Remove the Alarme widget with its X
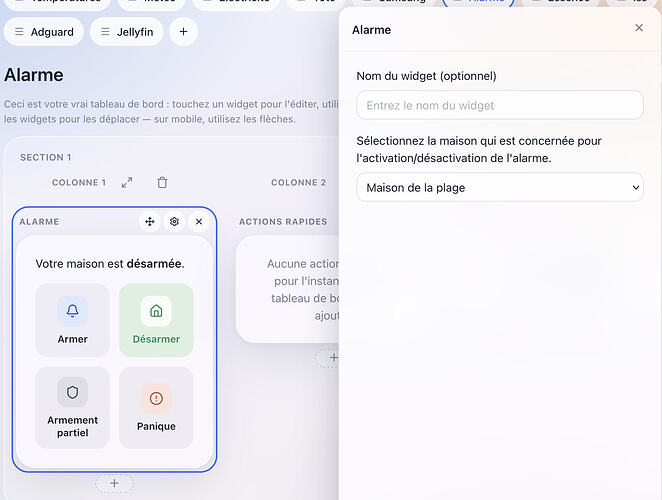Image resolution: width=662 pixels, height=500 pixels. tap(199, 221)
